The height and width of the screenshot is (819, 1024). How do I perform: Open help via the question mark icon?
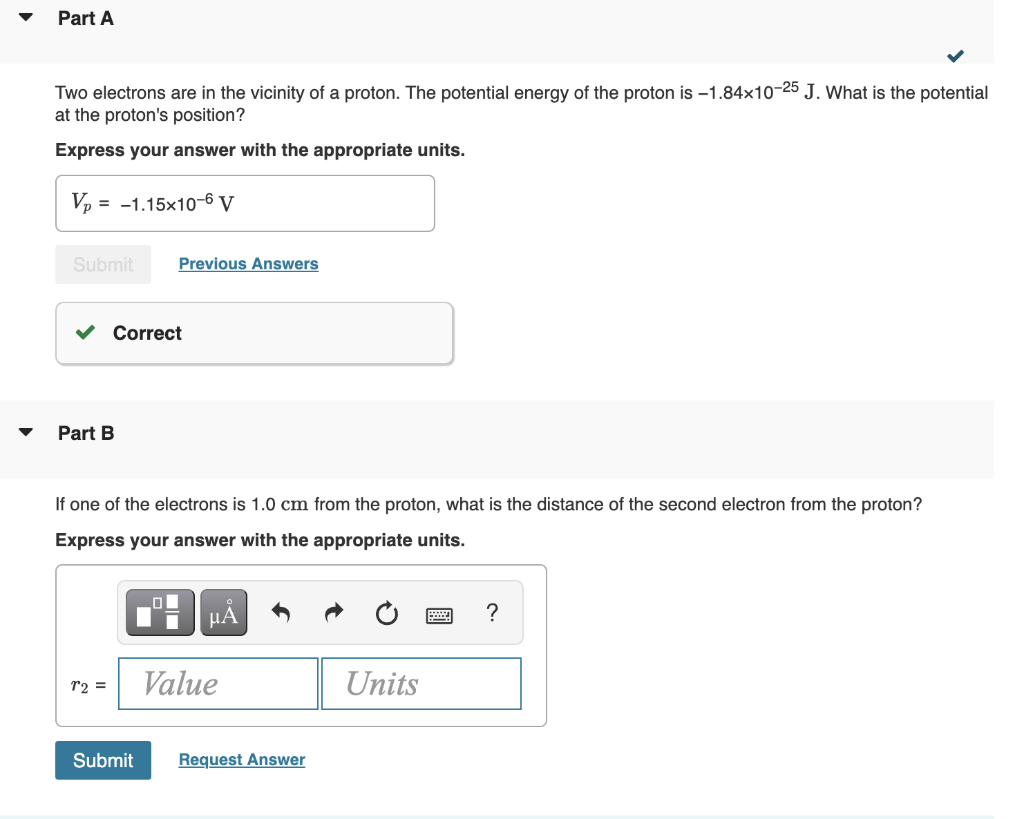coord(492,613)
